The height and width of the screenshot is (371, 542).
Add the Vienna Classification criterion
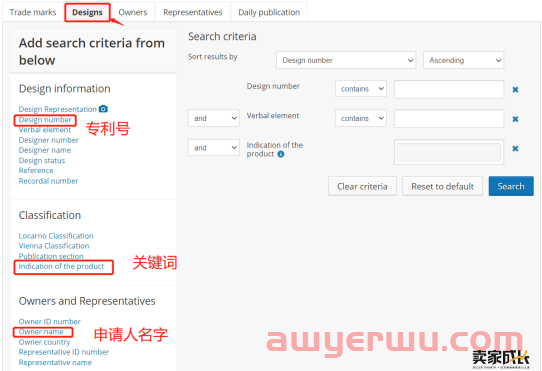click(54, 246)
